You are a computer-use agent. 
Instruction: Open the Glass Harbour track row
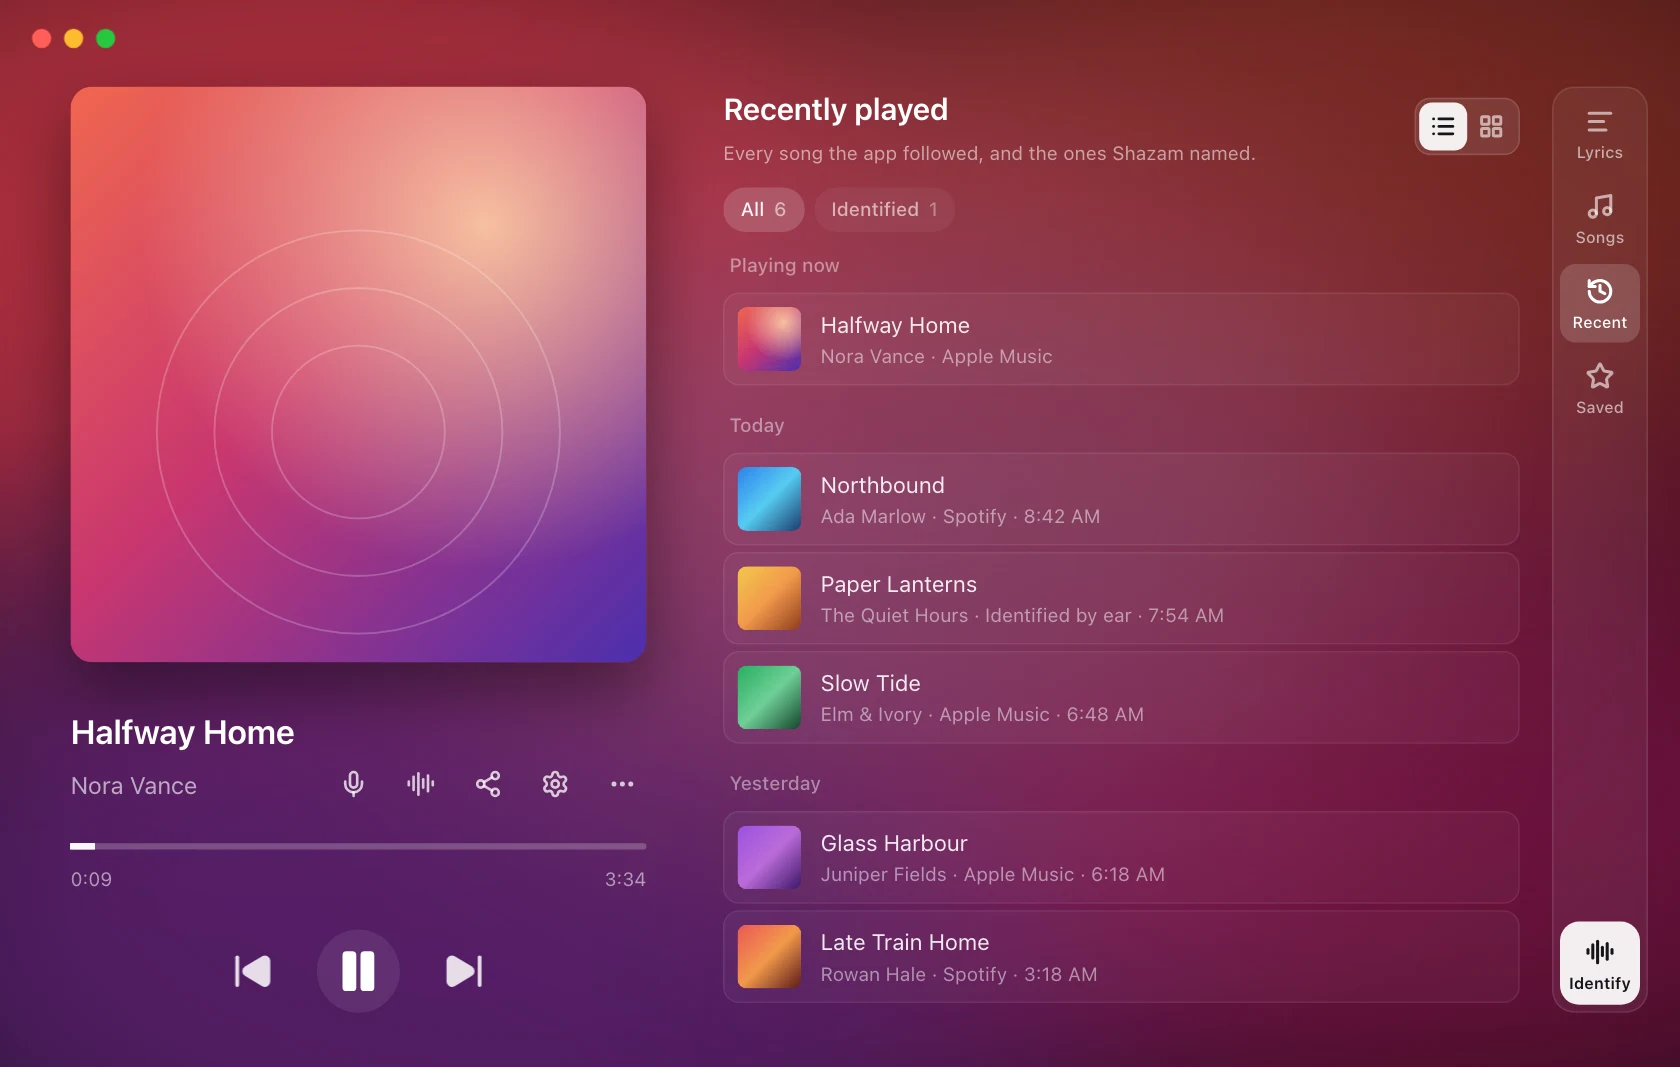pos(1121,857)
